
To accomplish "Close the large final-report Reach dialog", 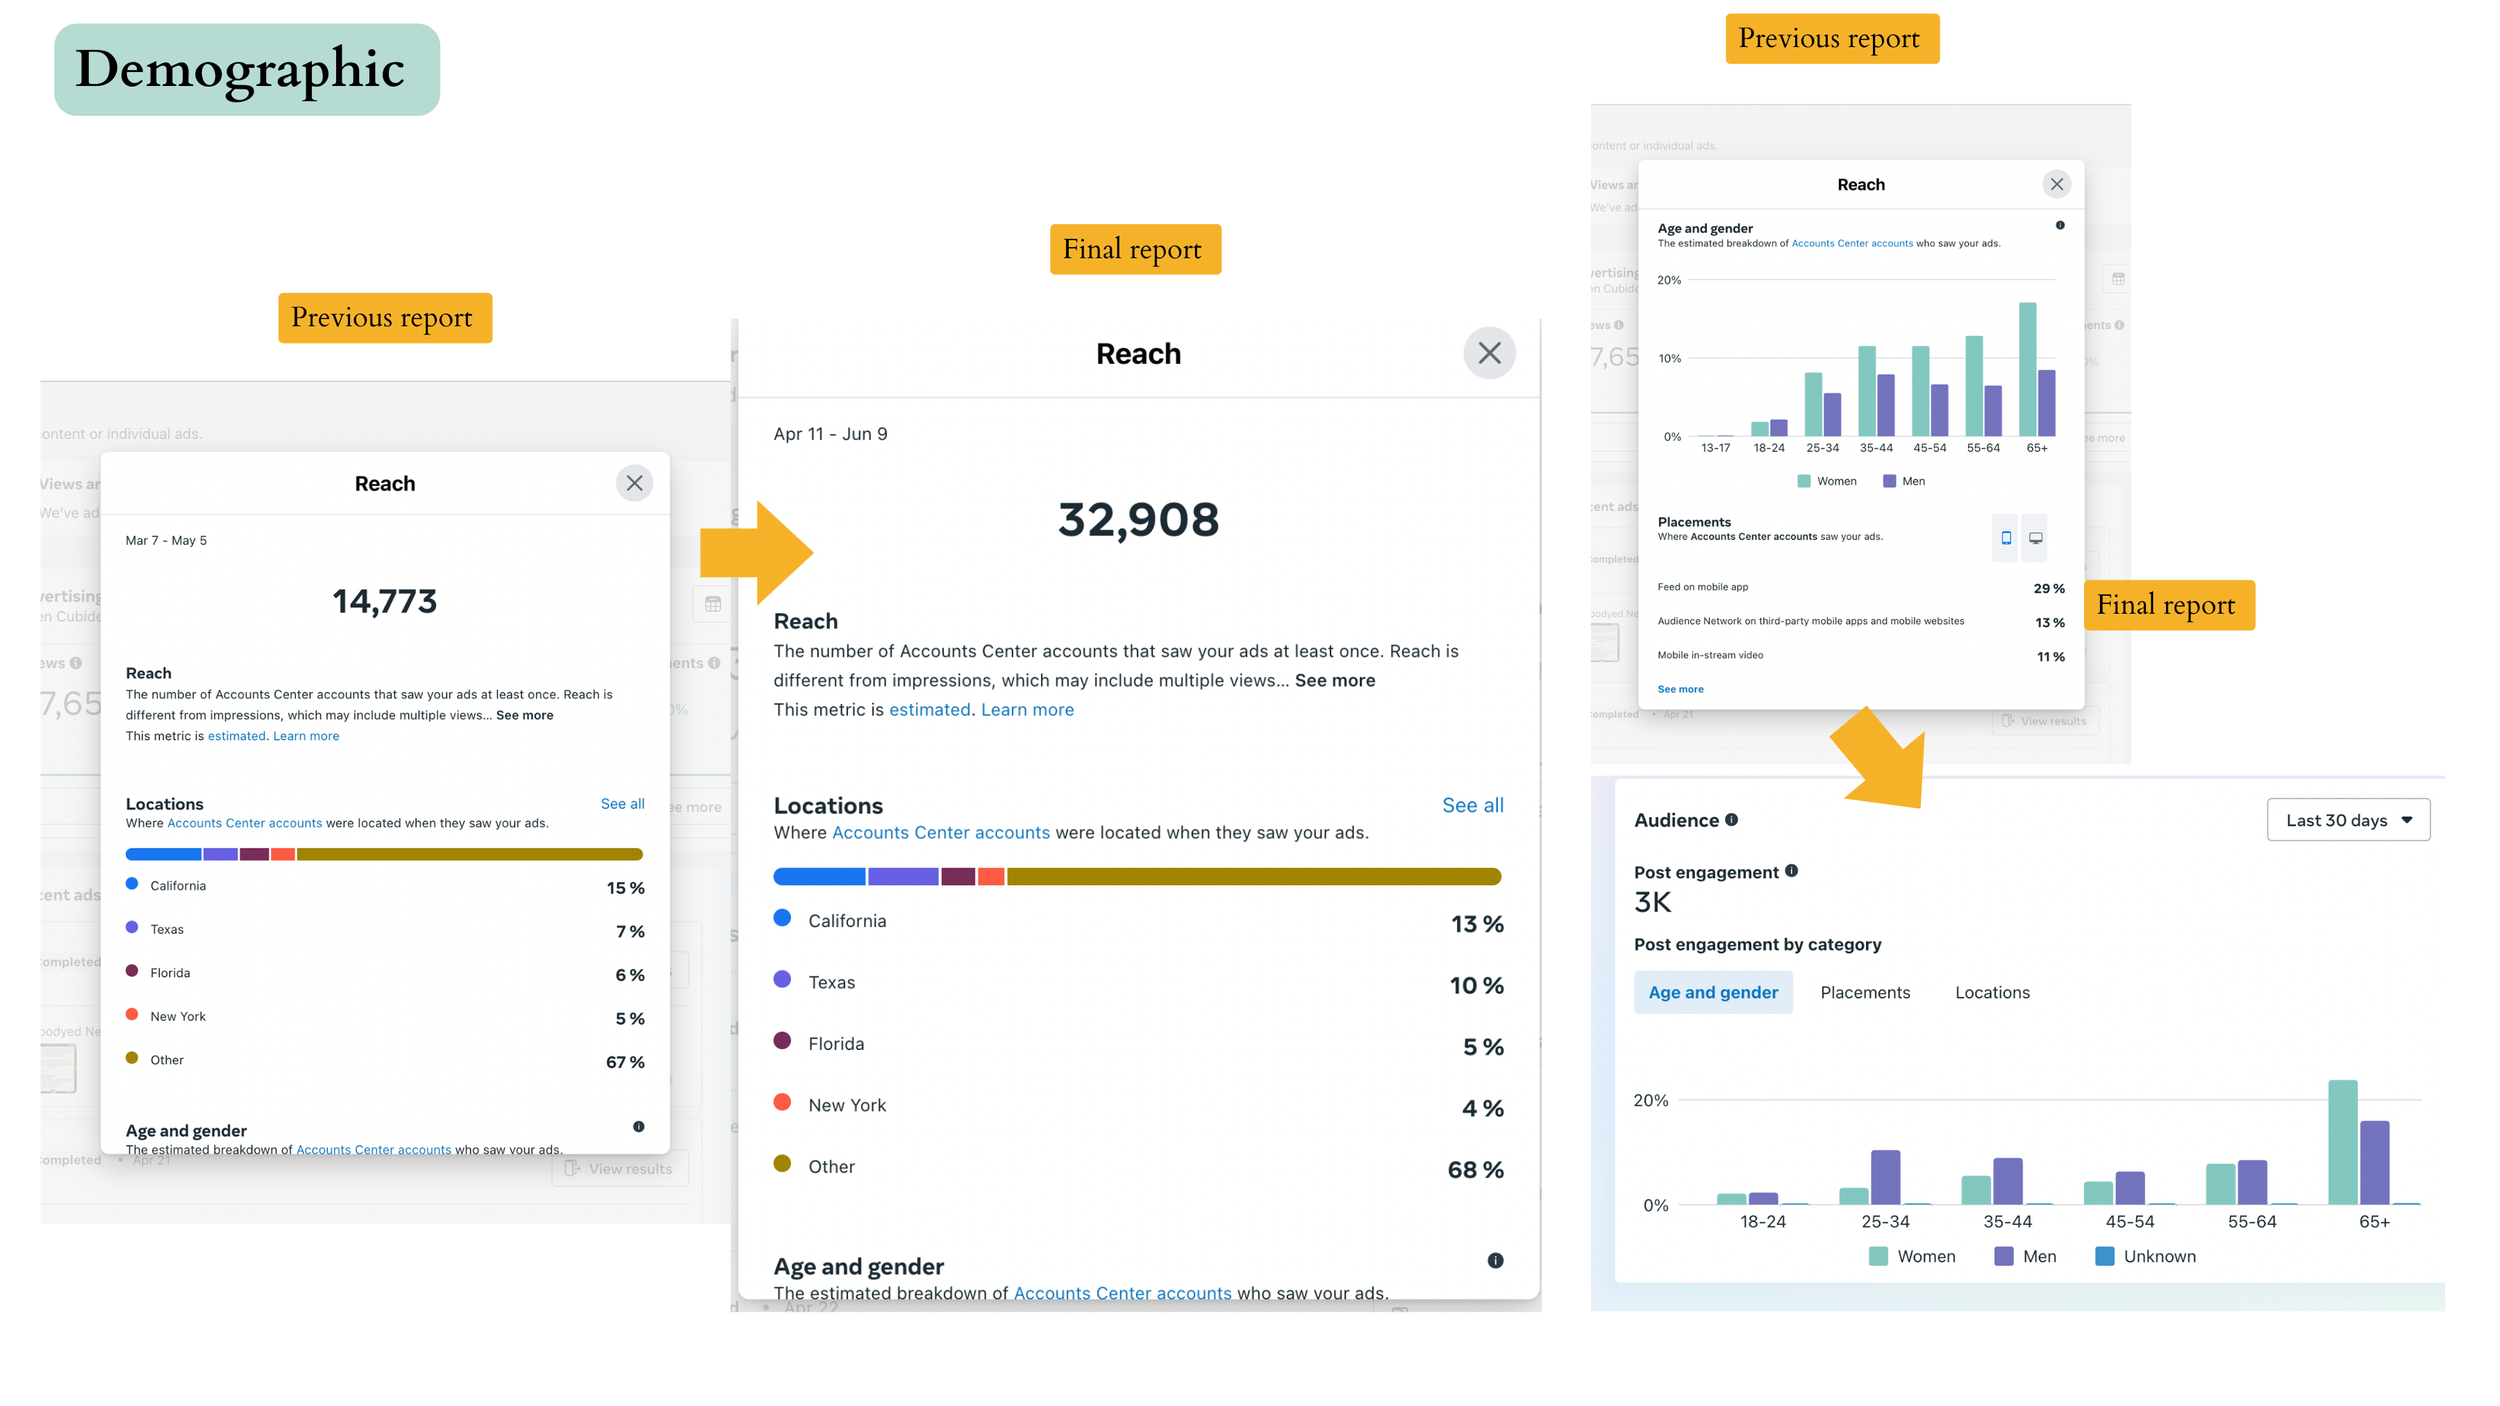I will [1489, 353].
